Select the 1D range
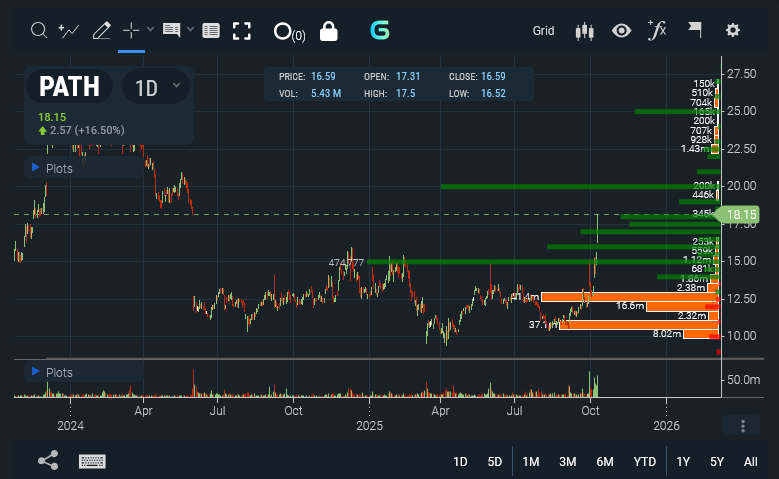The image size is (779, 479). [460, 462]
